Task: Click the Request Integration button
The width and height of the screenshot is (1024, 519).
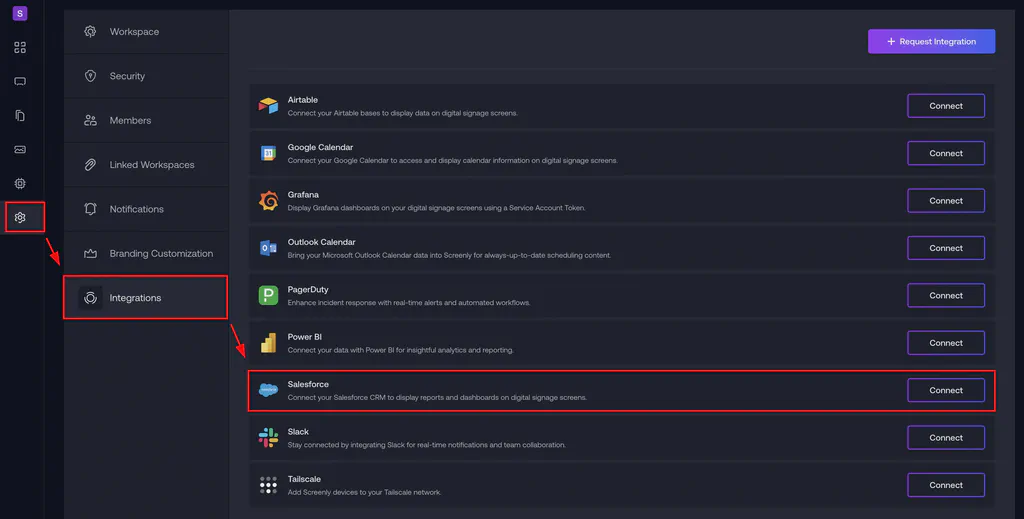Action: tap(931, 41)
